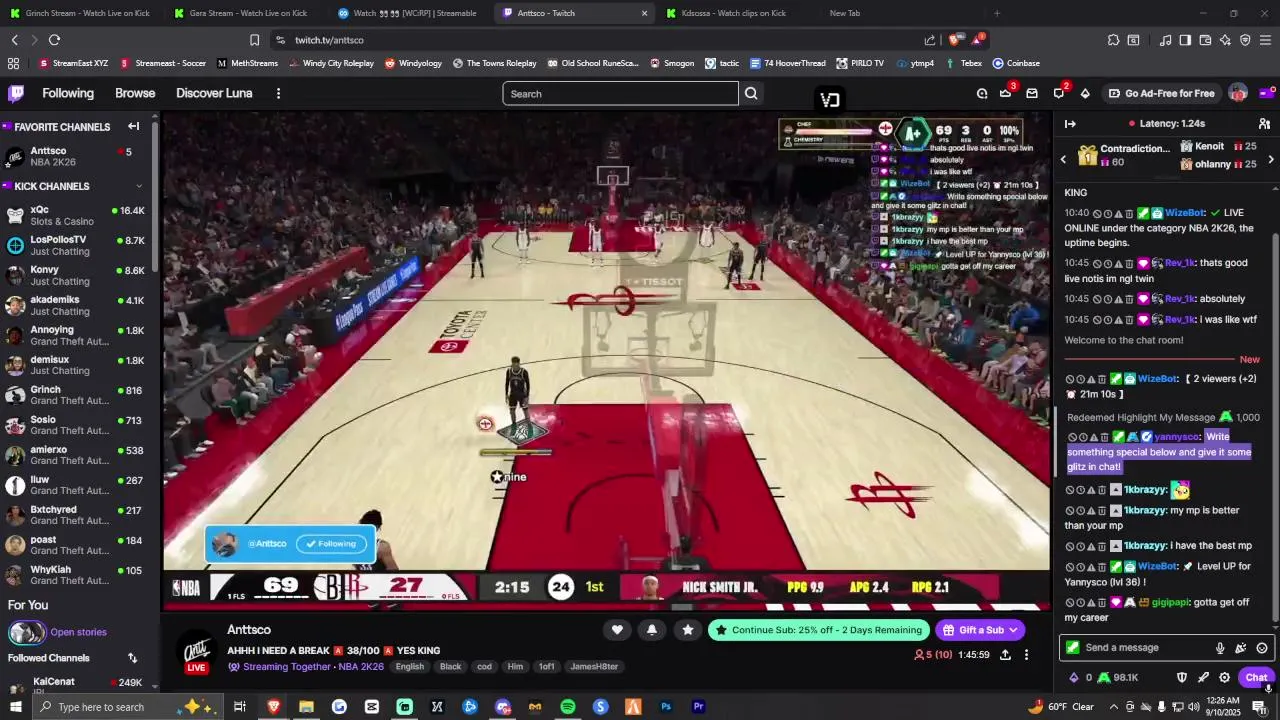Screen dimensions: 1280x720
Task: Open the Following nav tab
Action: tap(68, 93)
